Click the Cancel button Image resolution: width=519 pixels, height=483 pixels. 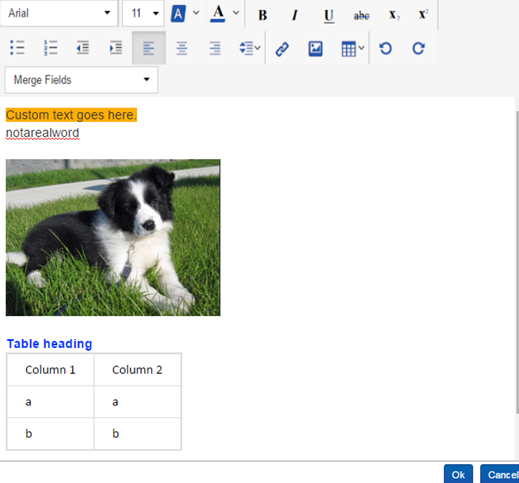click(x=501, y=474)
